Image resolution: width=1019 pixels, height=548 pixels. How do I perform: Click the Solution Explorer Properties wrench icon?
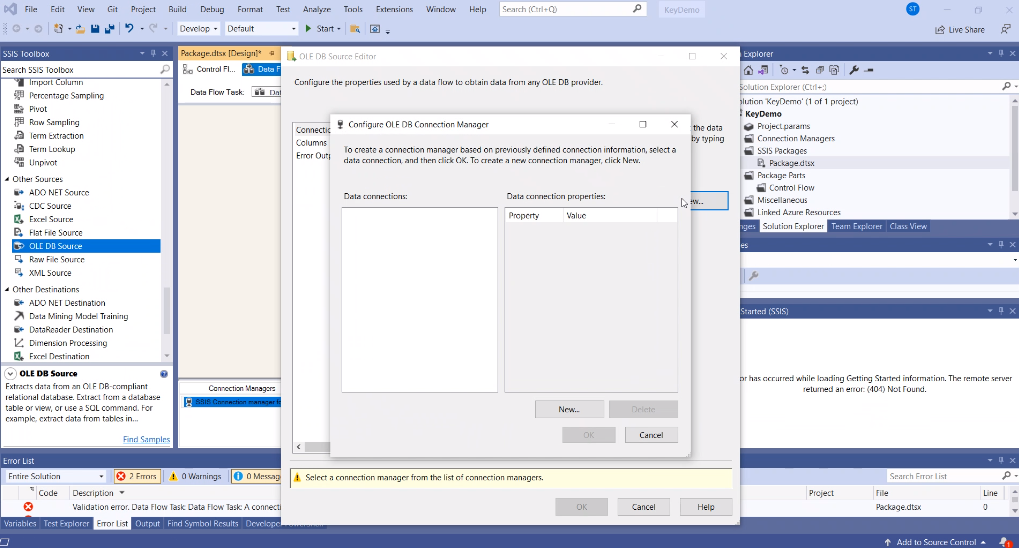tap(854, 70)
